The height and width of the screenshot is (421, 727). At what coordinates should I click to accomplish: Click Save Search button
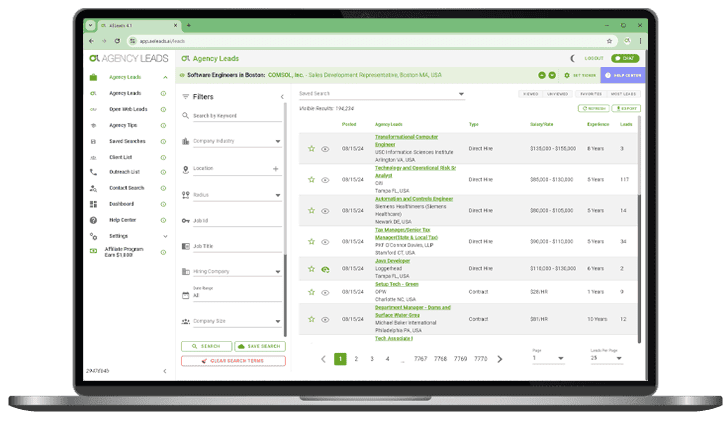point(260,346)
